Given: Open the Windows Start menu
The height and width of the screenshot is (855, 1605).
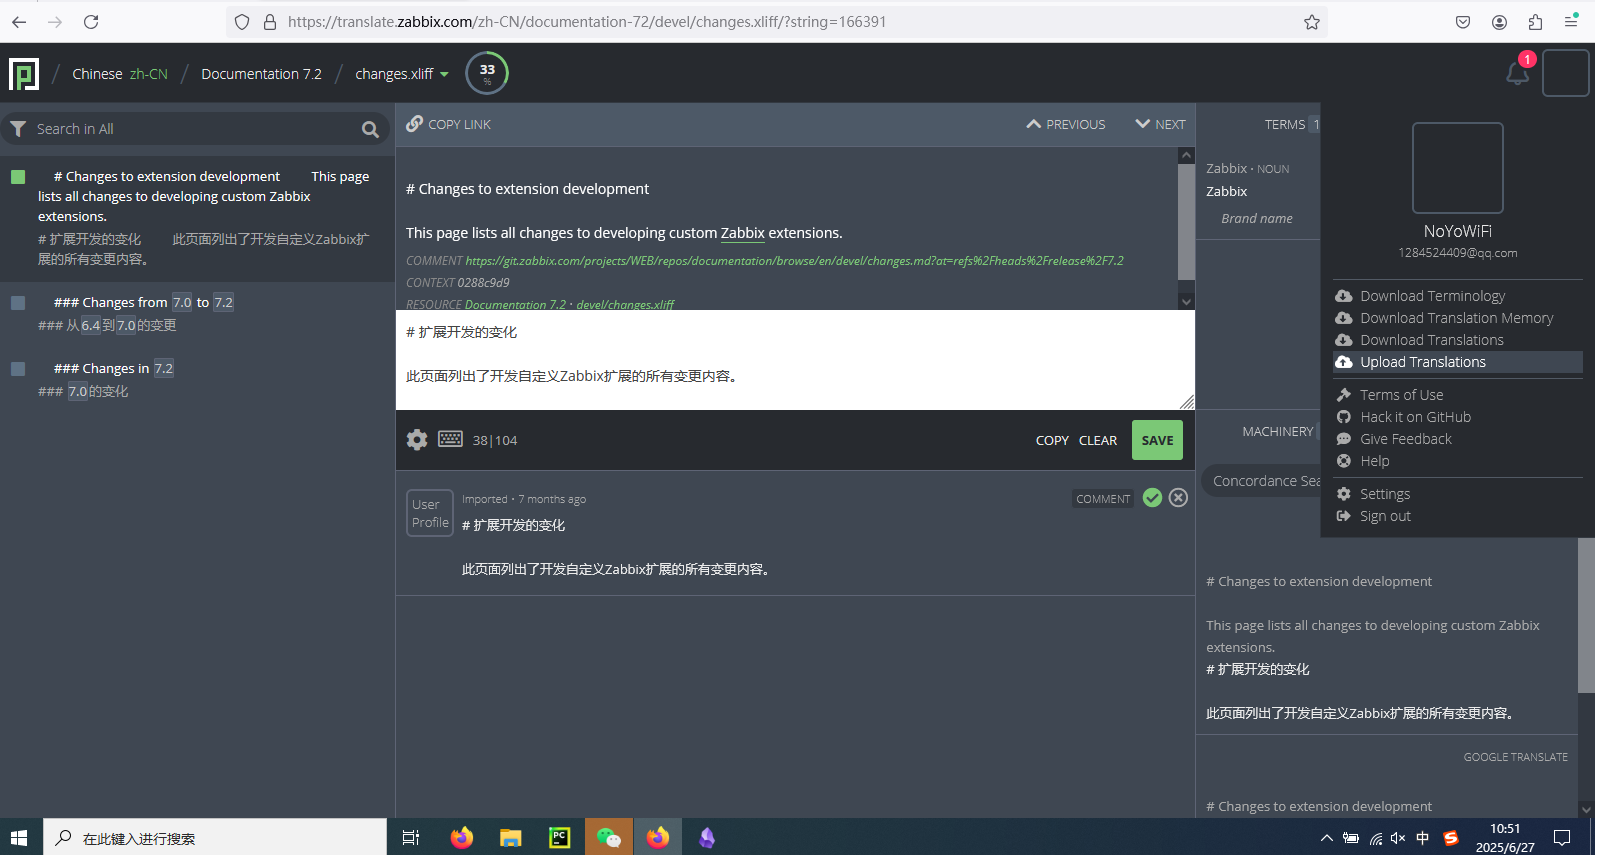Looking at the screenshot, I should (x=19, y=837).
